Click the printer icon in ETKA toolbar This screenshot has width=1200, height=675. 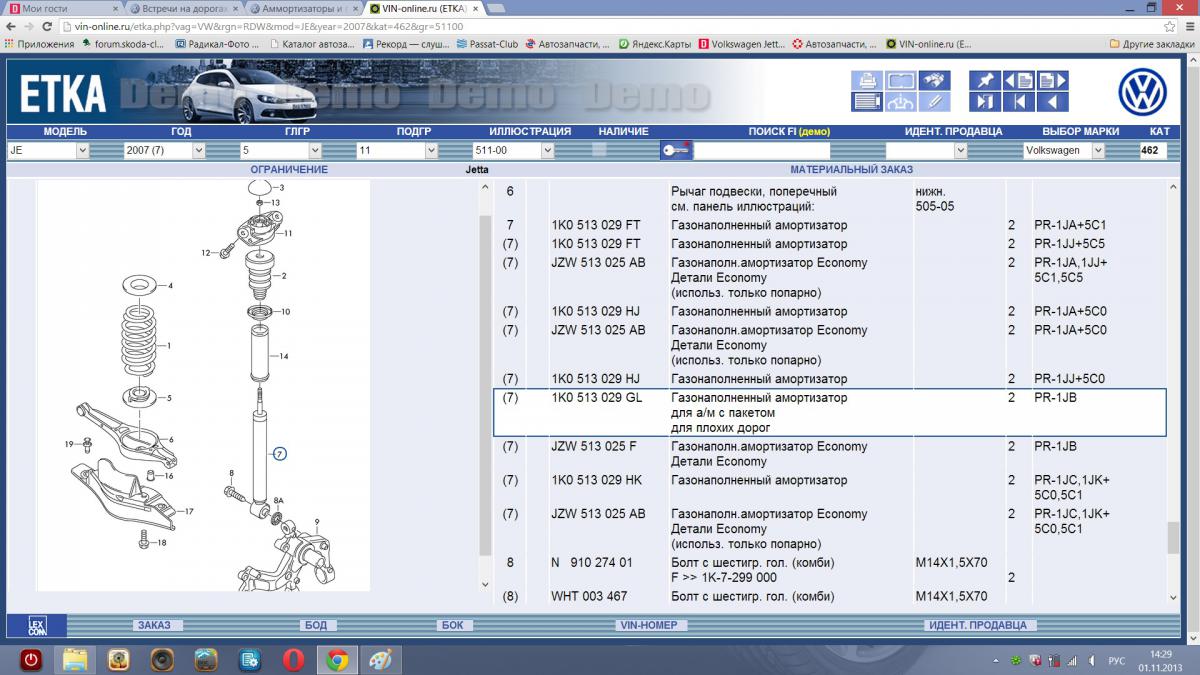(867, 80)
